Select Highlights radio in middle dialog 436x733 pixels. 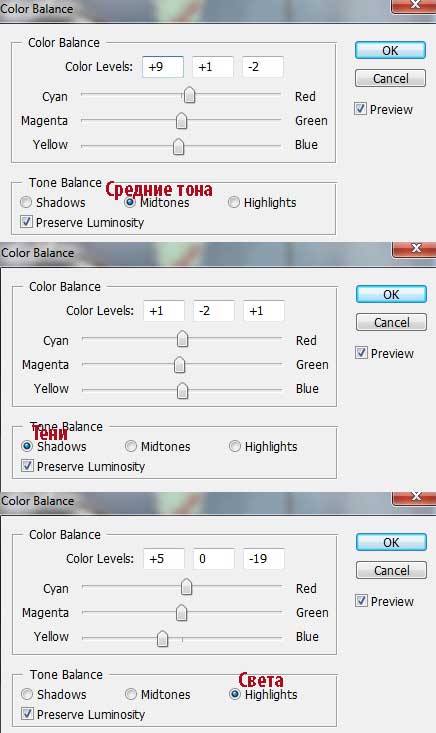pos(235,446)
